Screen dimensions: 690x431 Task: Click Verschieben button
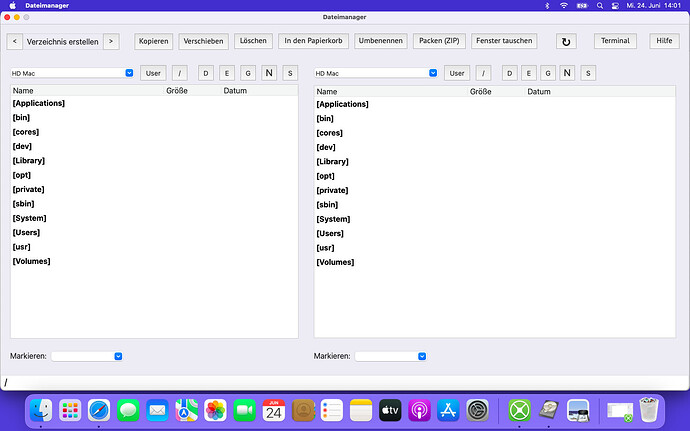point(203,41)
